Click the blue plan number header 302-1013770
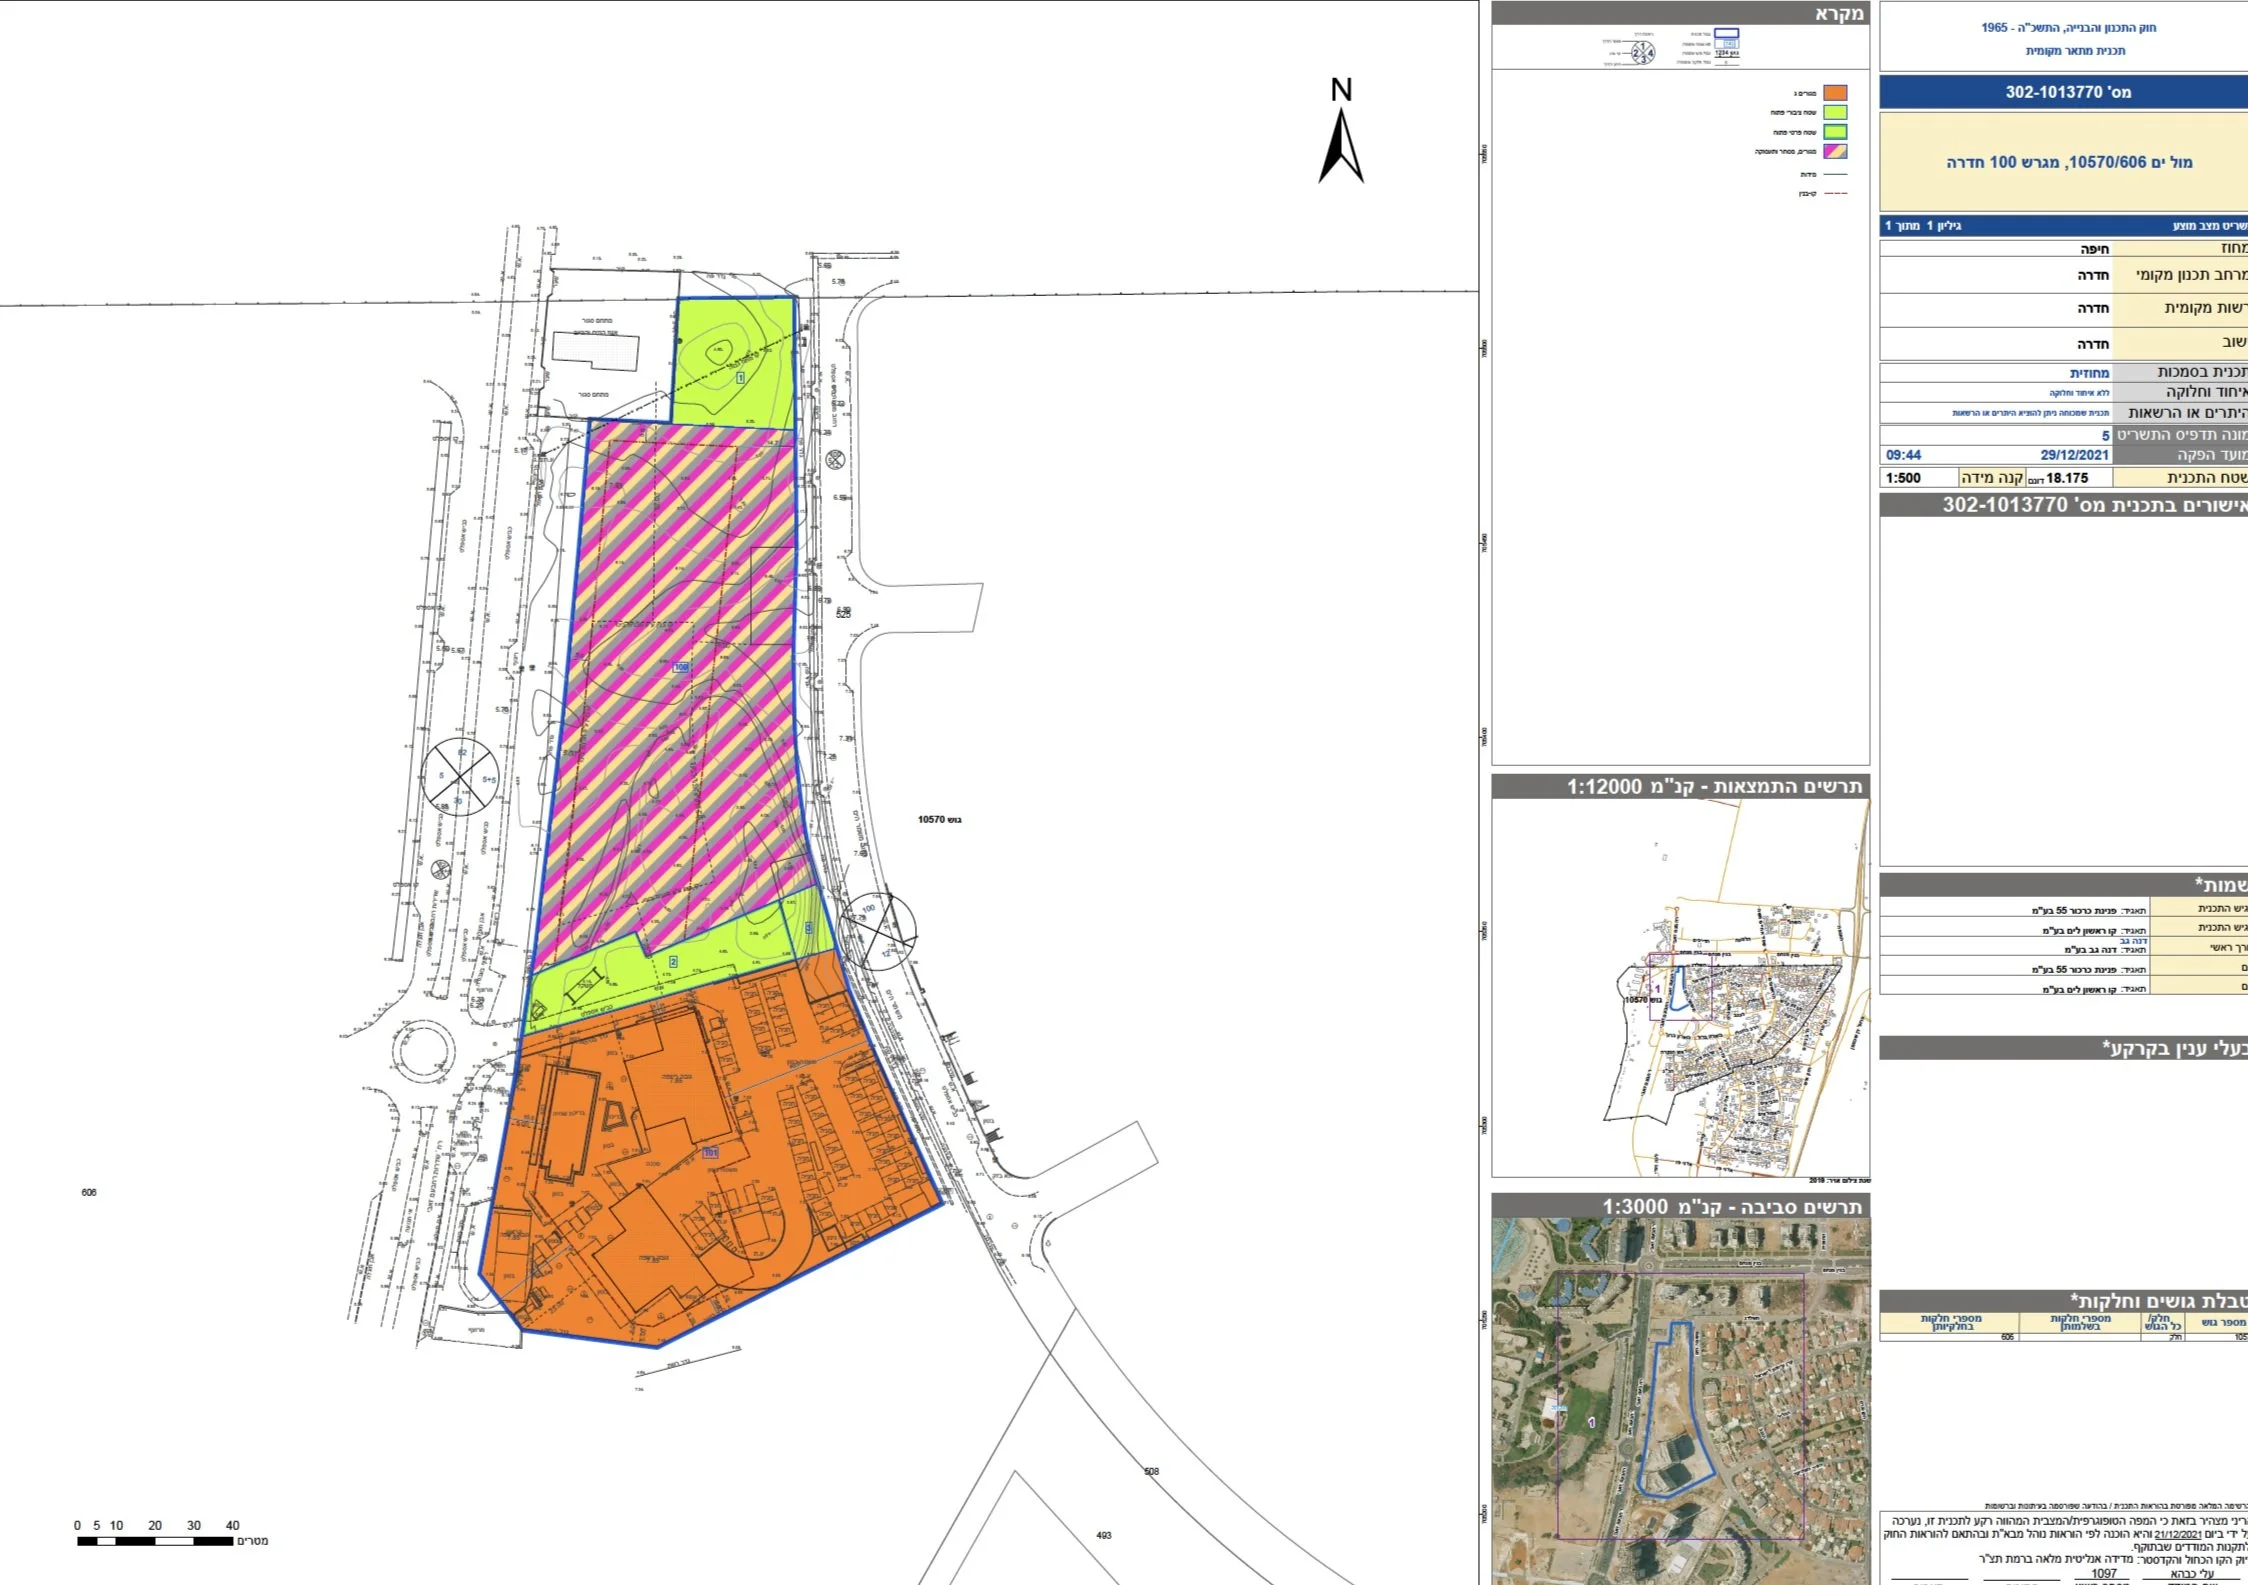This screenshot has width=2248, height=1585. [2066, 92]
